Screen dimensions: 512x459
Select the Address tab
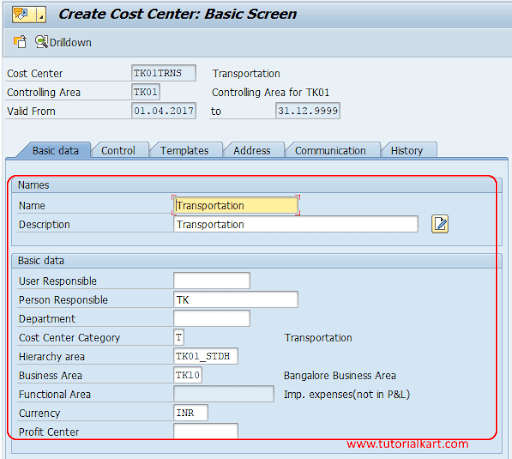pos(252,151)
